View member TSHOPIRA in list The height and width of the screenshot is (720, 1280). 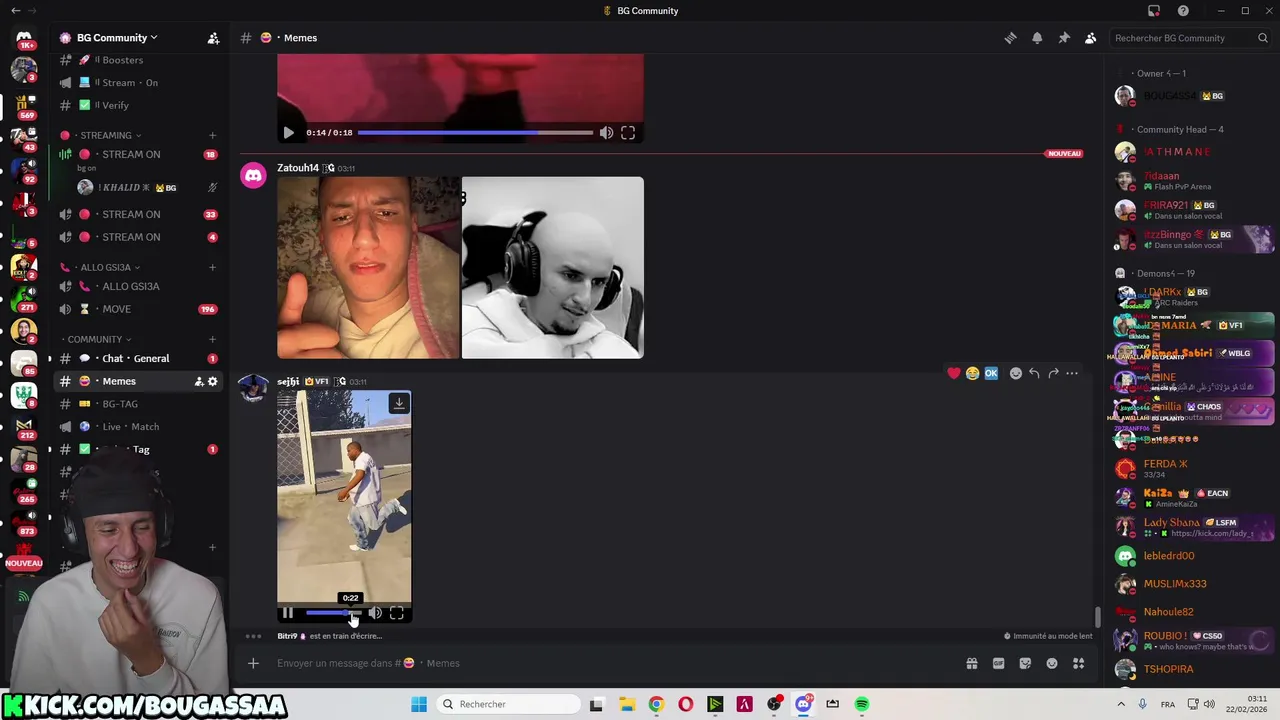1168,669
